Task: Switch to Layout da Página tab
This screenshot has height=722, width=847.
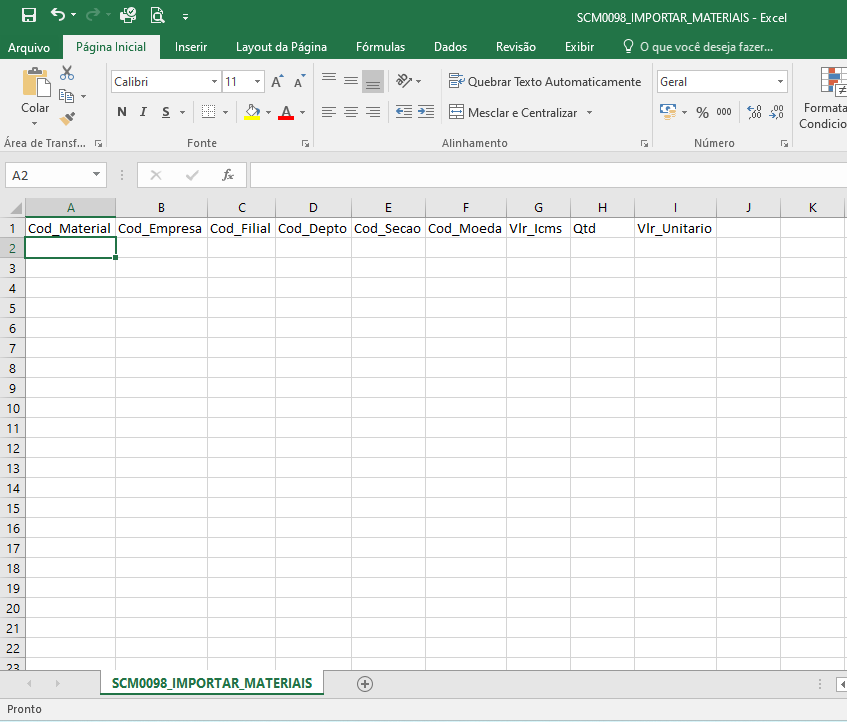Action: click(281, 47)
